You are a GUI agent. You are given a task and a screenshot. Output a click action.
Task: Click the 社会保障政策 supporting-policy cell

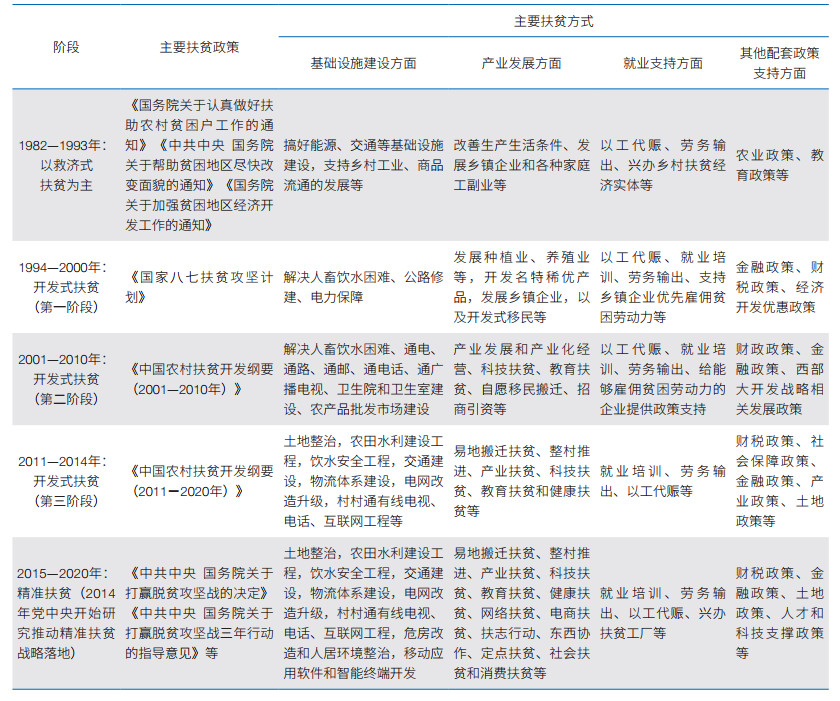(779, 481)
